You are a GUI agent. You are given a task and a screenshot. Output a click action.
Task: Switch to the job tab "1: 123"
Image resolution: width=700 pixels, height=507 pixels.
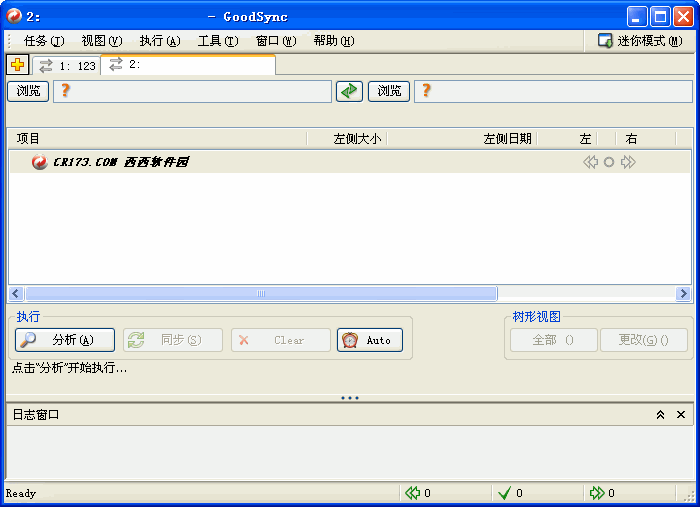(x=67, y=65)
